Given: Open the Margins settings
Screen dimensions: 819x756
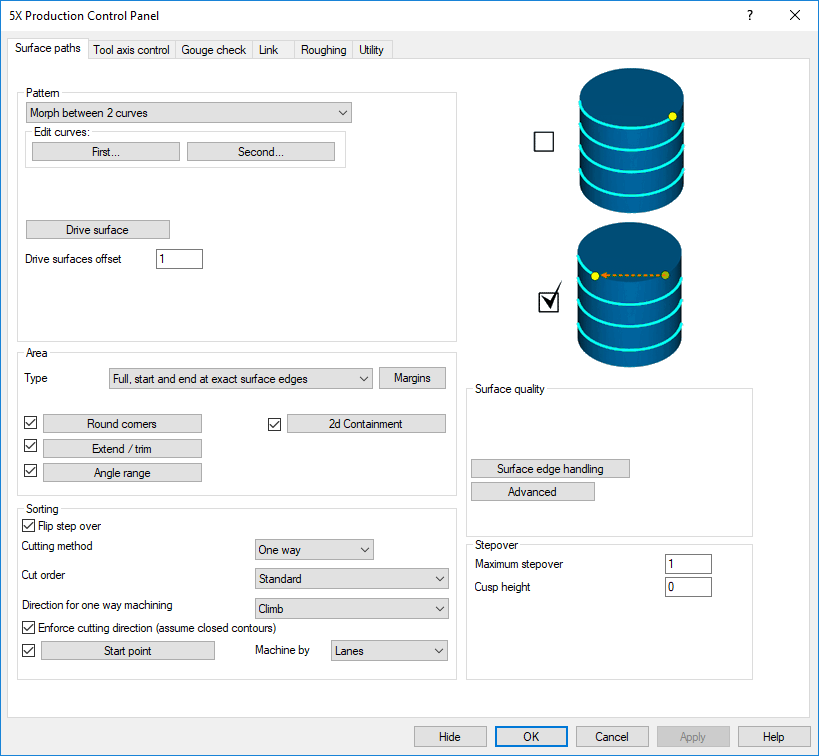Looking at the screenshot, I should tap(412, 378).
